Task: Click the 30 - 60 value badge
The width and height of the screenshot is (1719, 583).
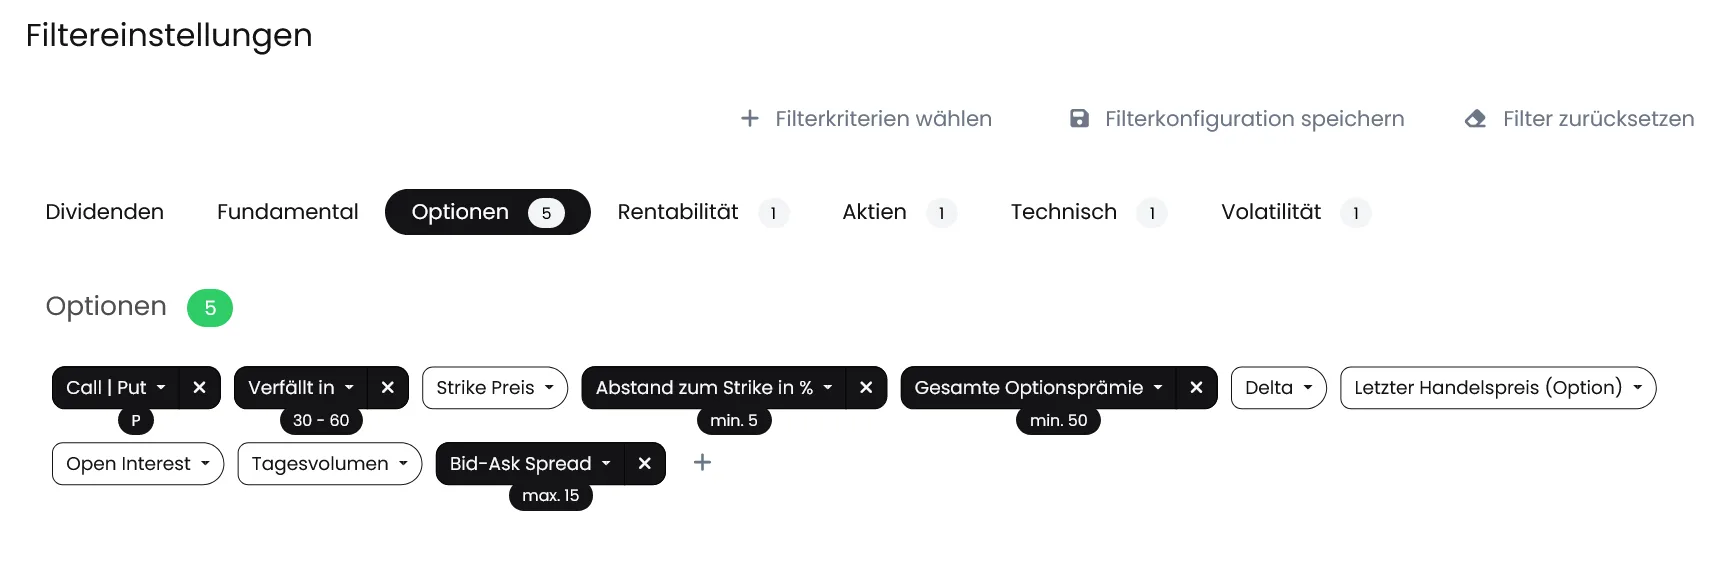Action: (321, 421)
